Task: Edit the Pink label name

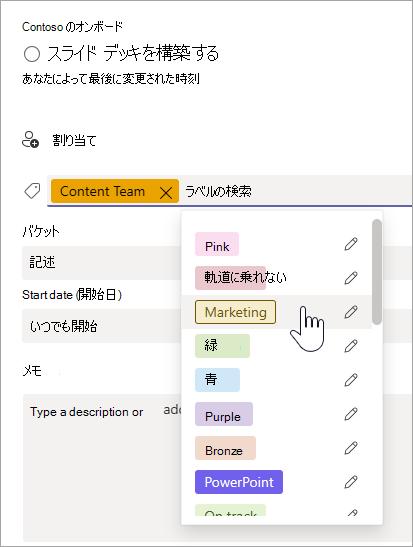Action: pyautogui.click(x=351, y=244)
